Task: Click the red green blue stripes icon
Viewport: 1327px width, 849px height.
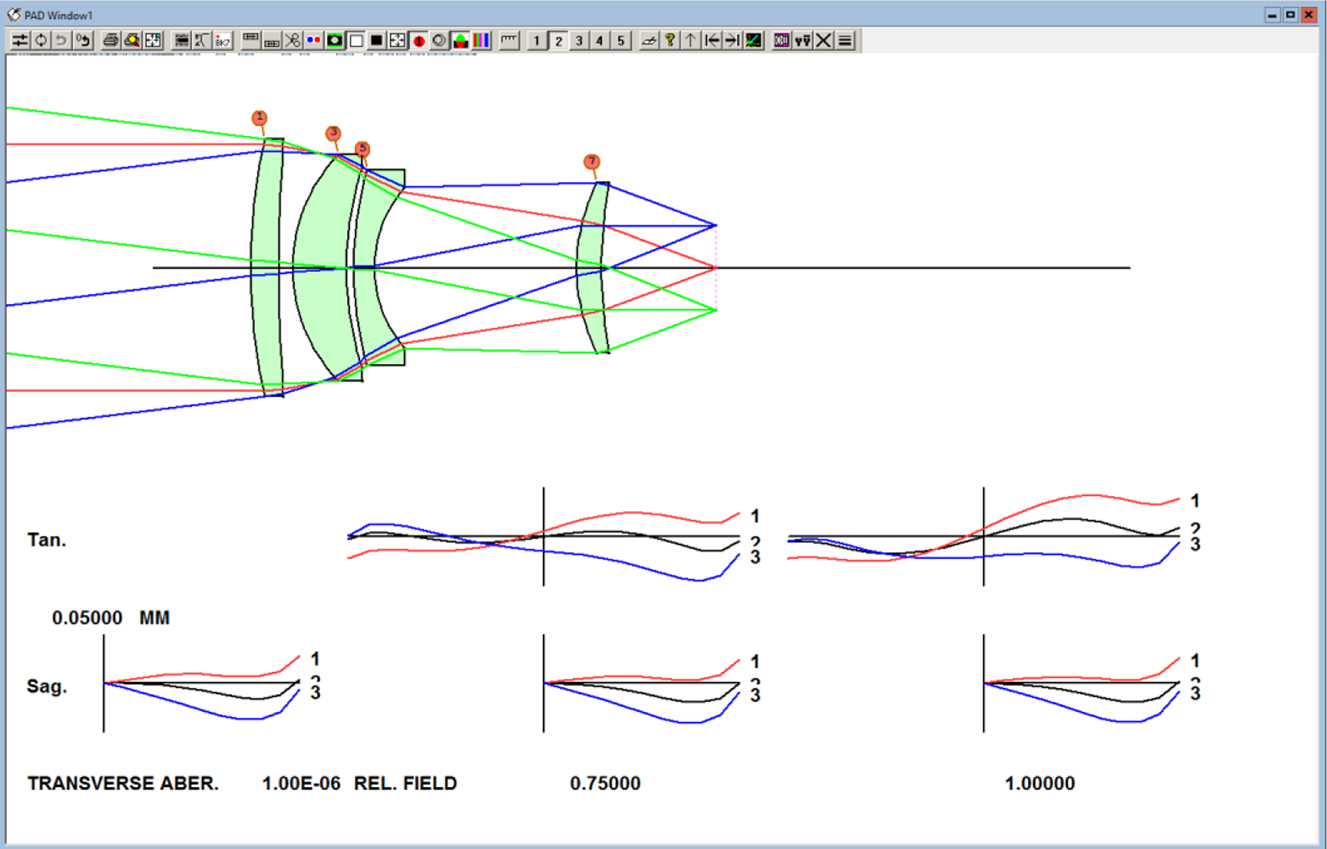Action: click(481, 40)
